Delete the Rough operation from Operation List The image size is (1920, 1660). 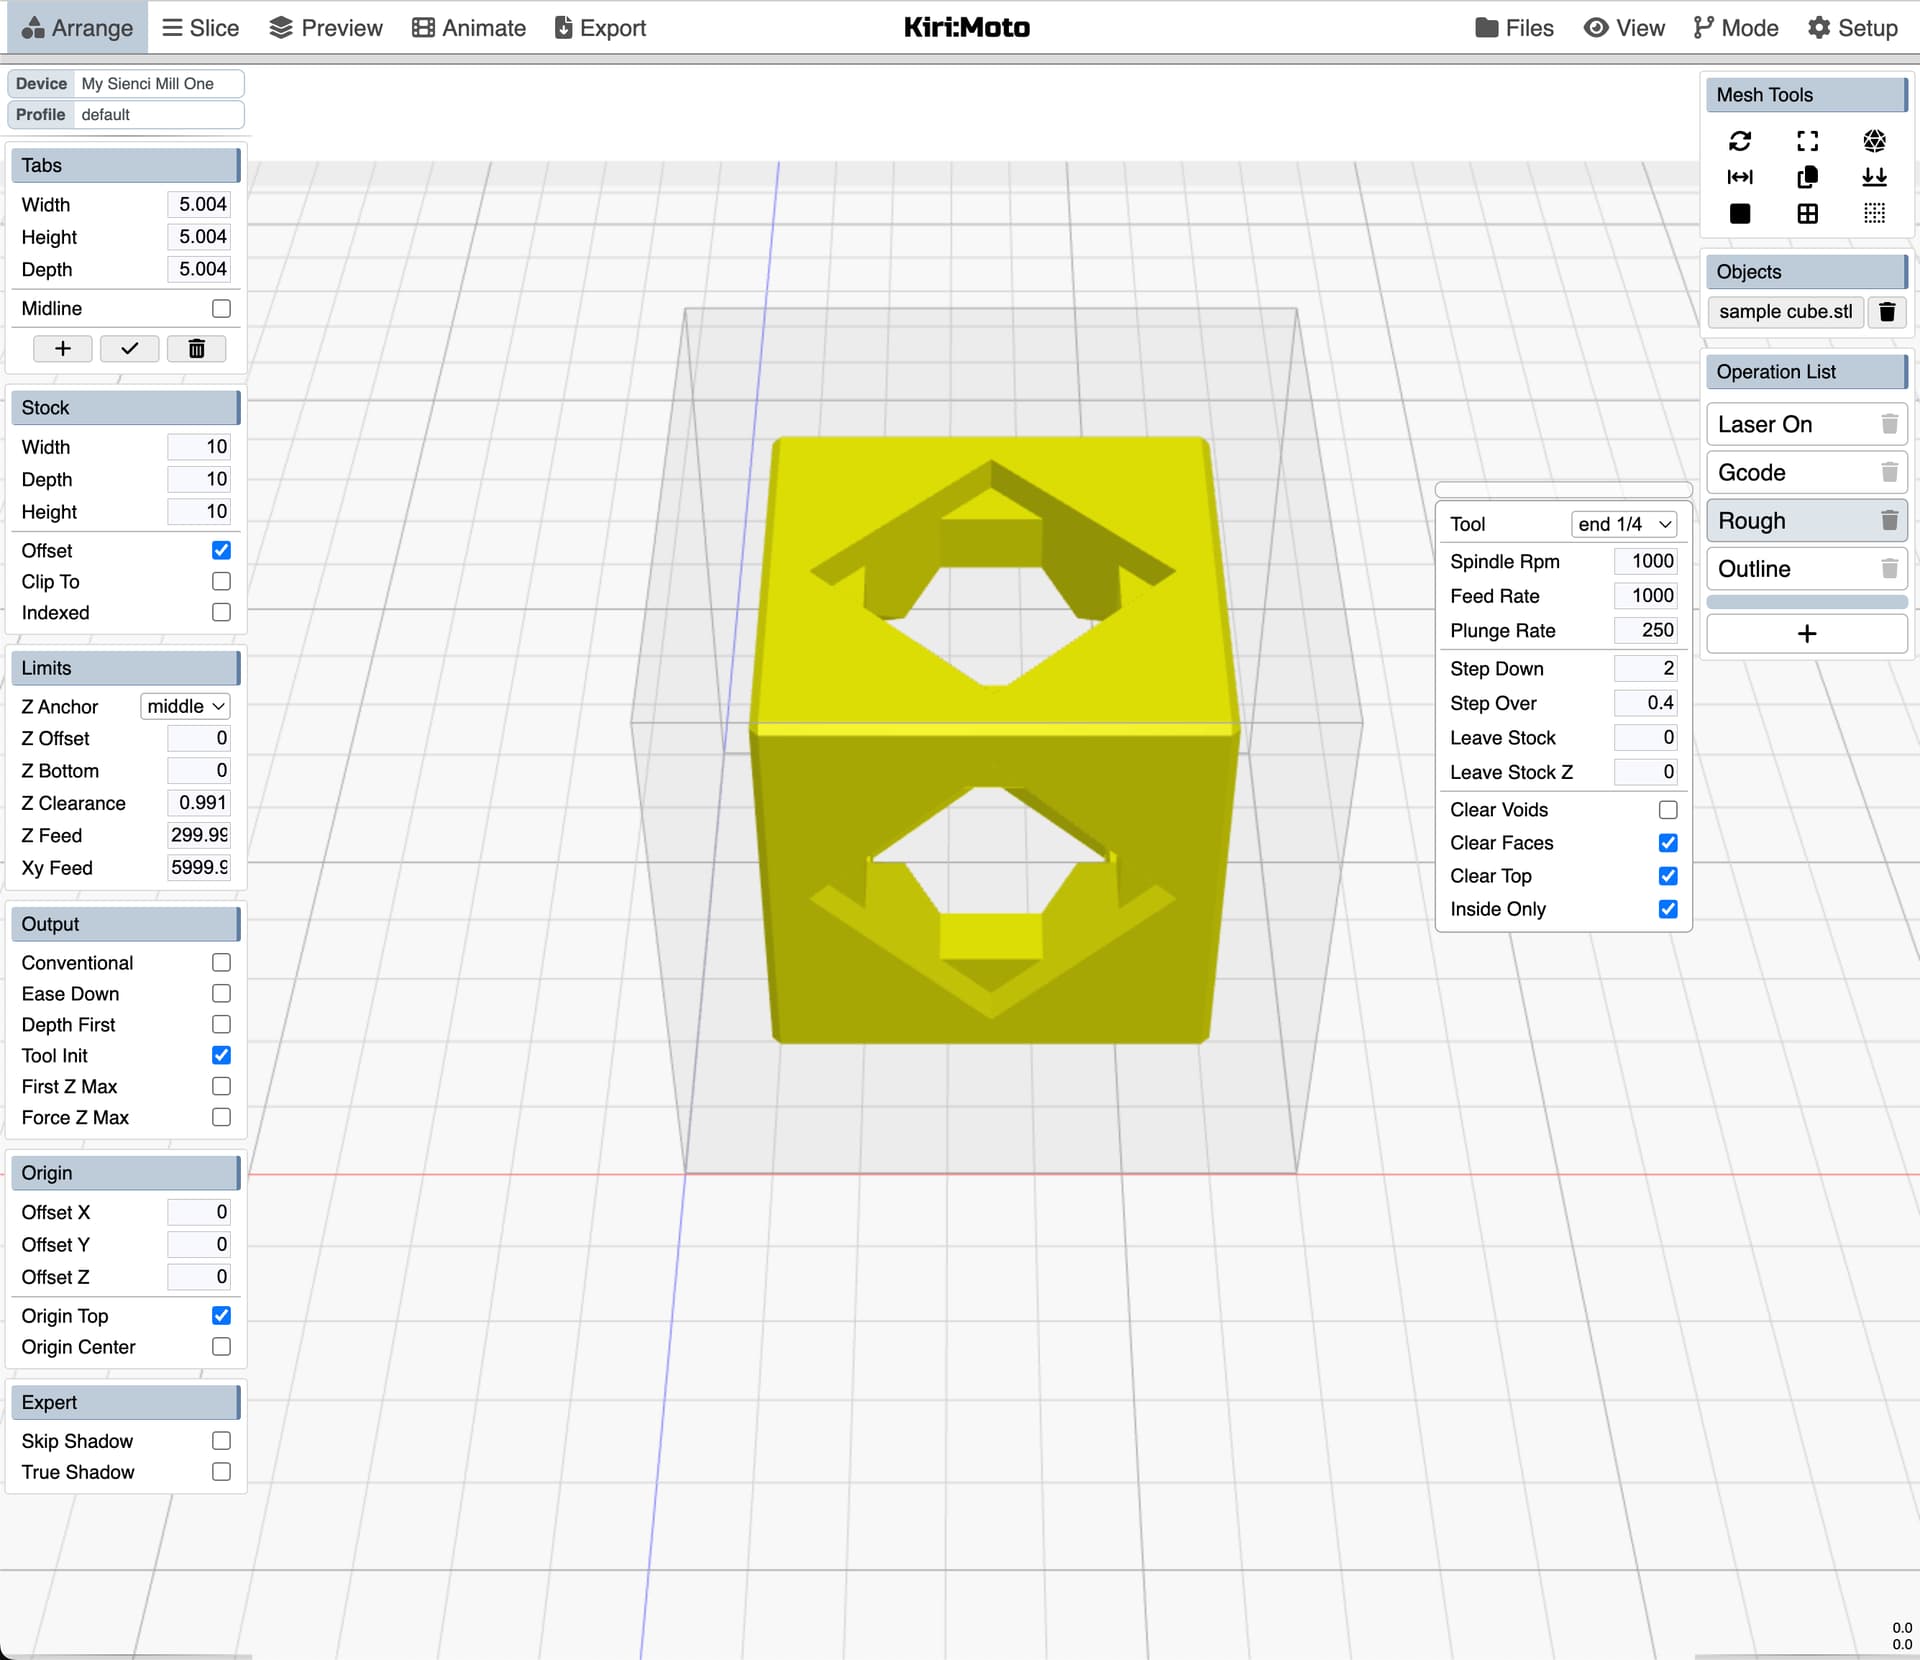pos(1889,520)
